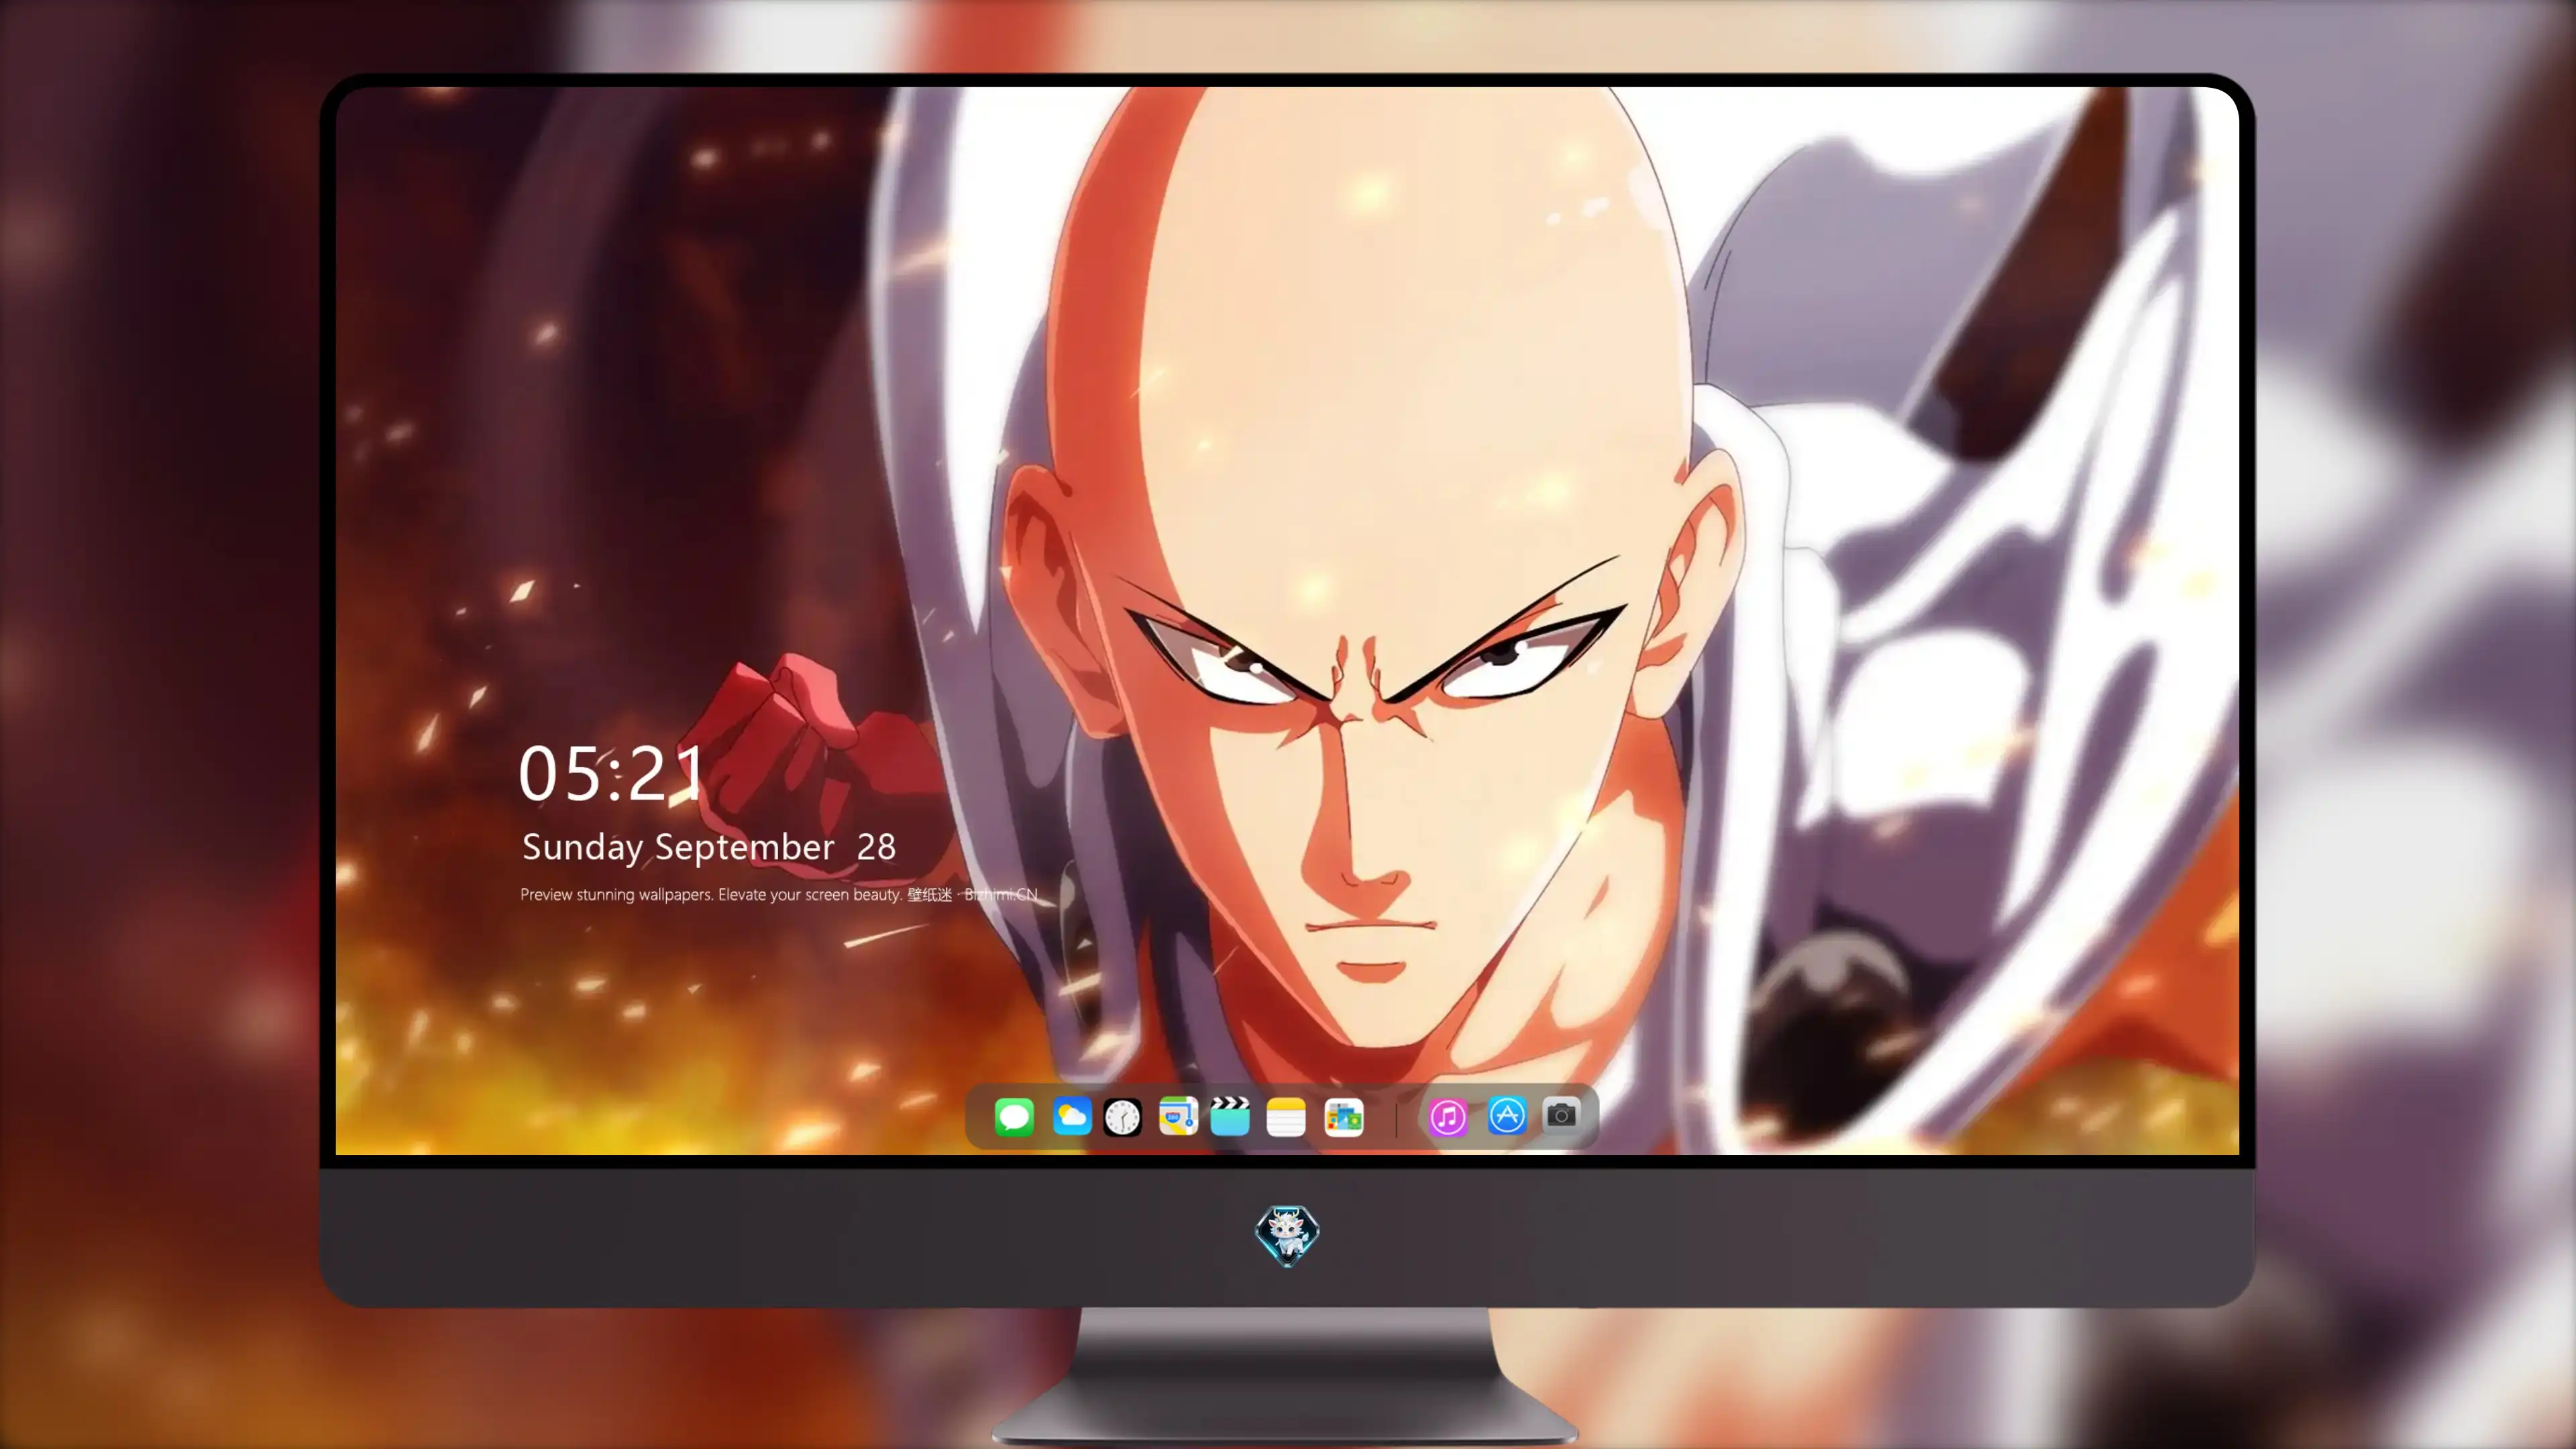Screen dimensions: 2576x1449
Task: Open the Messages app in the dock
Action: click(1014, 1116)
